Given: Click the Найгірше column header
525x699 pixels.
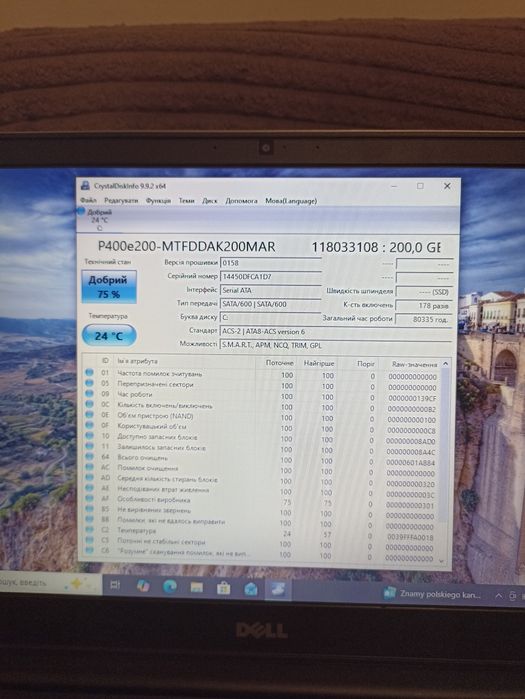Looking at the screenshot, I should (319, 363).
